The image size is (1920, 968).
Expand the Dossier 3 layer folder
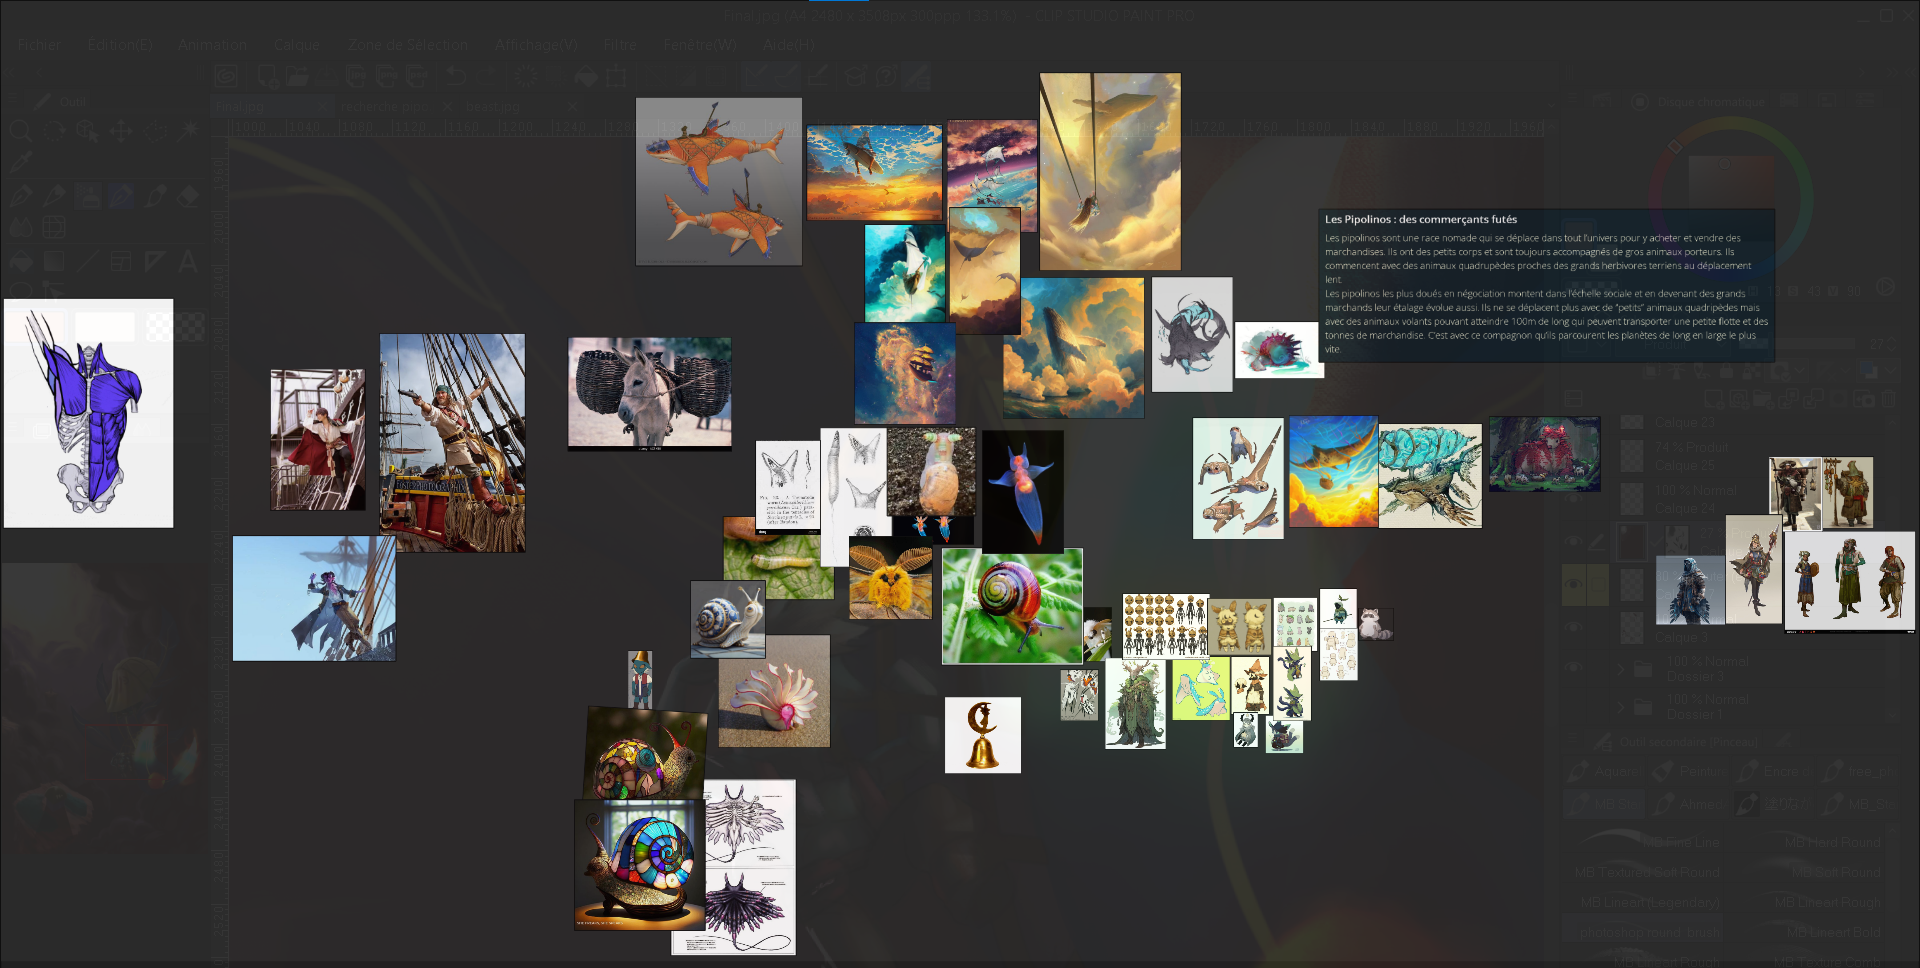click(1620, 668)
